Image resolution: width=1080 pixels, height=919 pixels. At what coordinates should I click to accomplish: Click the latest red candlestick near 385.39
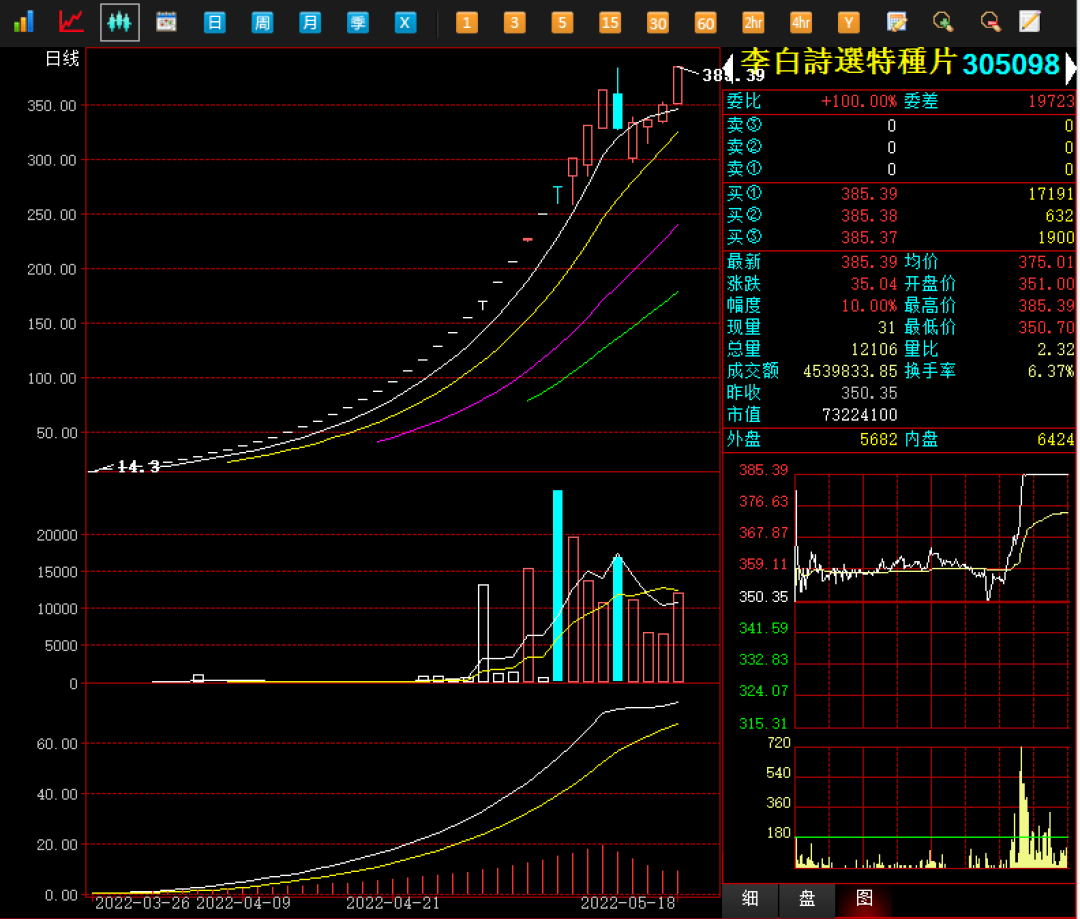coord(678,85)
